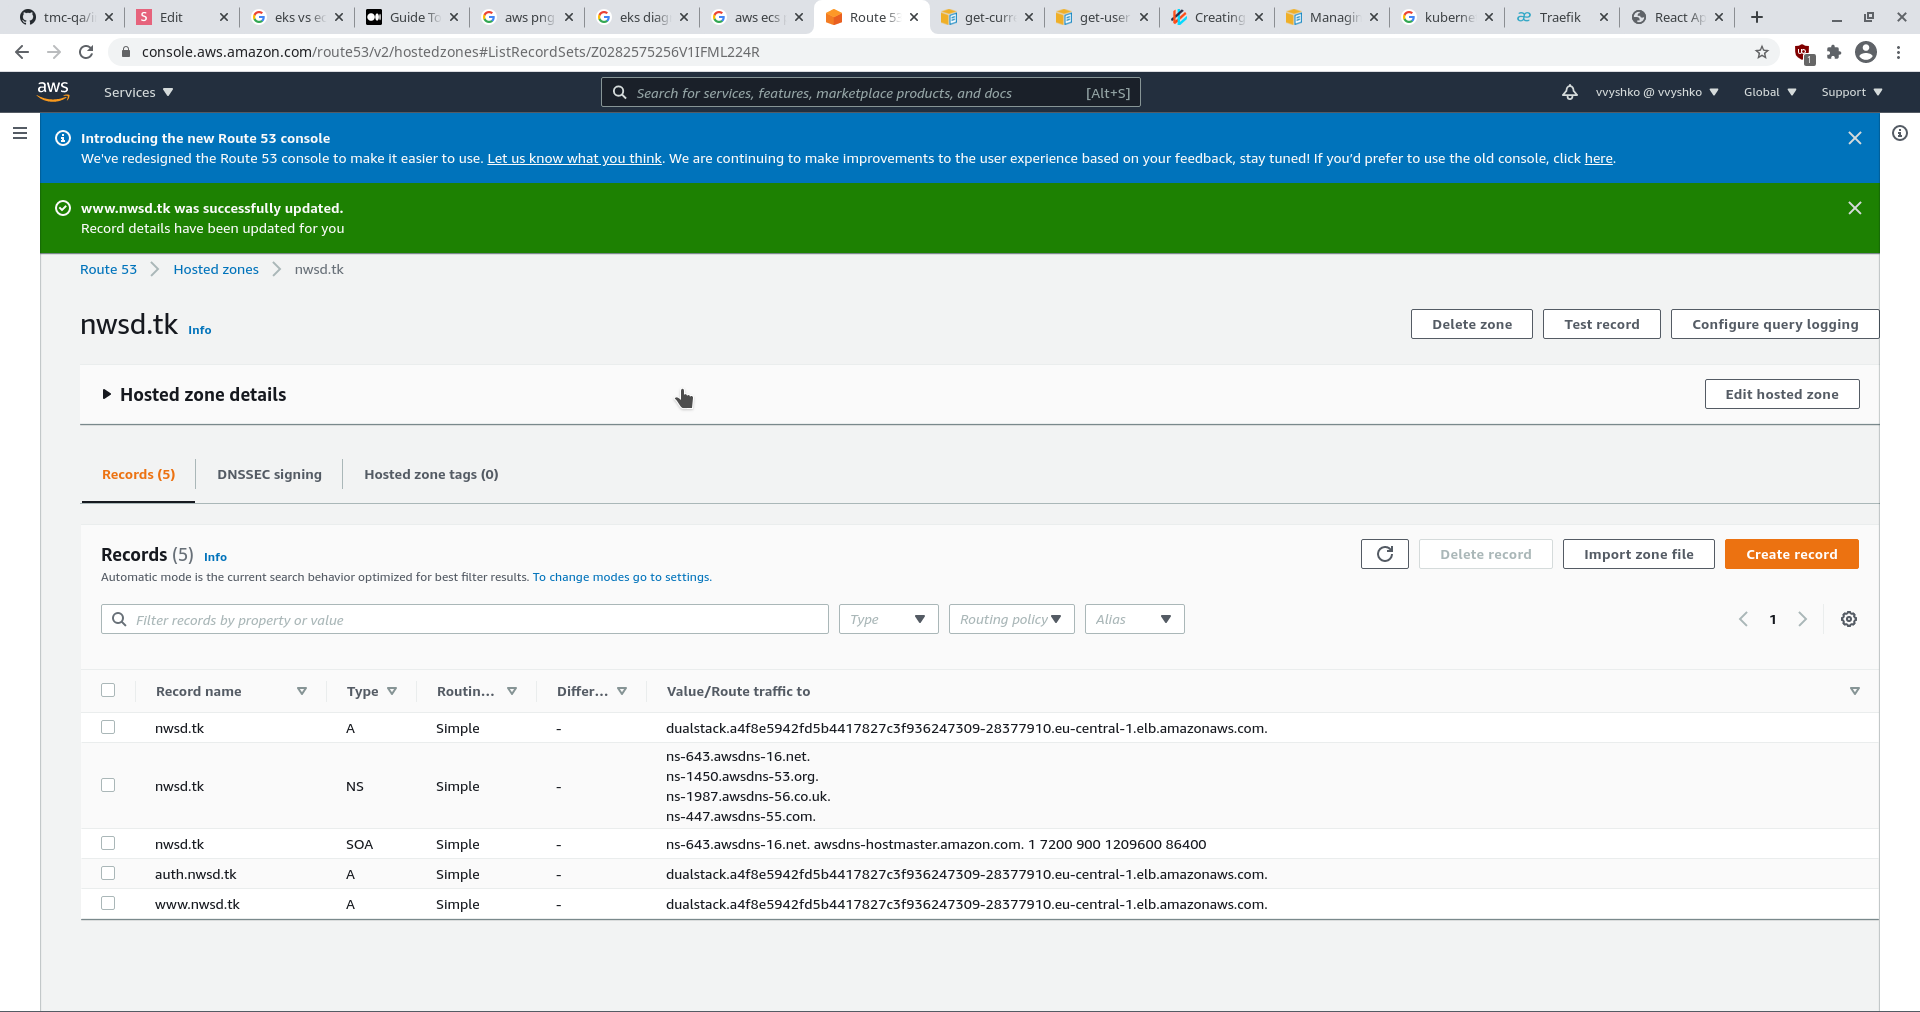Open the Type filter dropdown
This screenshot has width=1920, height=1012.
[x=889, y=619]
